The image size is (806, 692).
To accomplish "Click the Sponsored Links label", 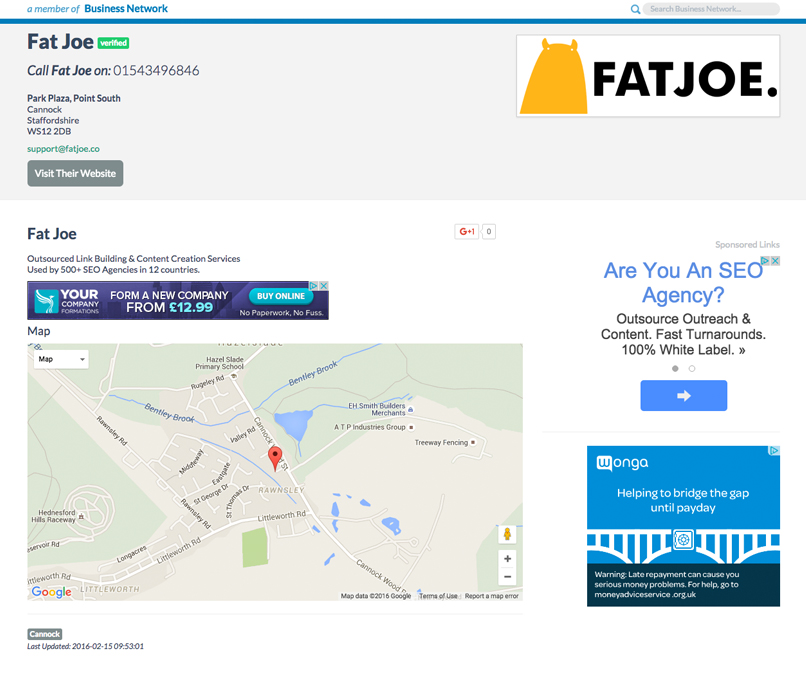I will [747, 245].
